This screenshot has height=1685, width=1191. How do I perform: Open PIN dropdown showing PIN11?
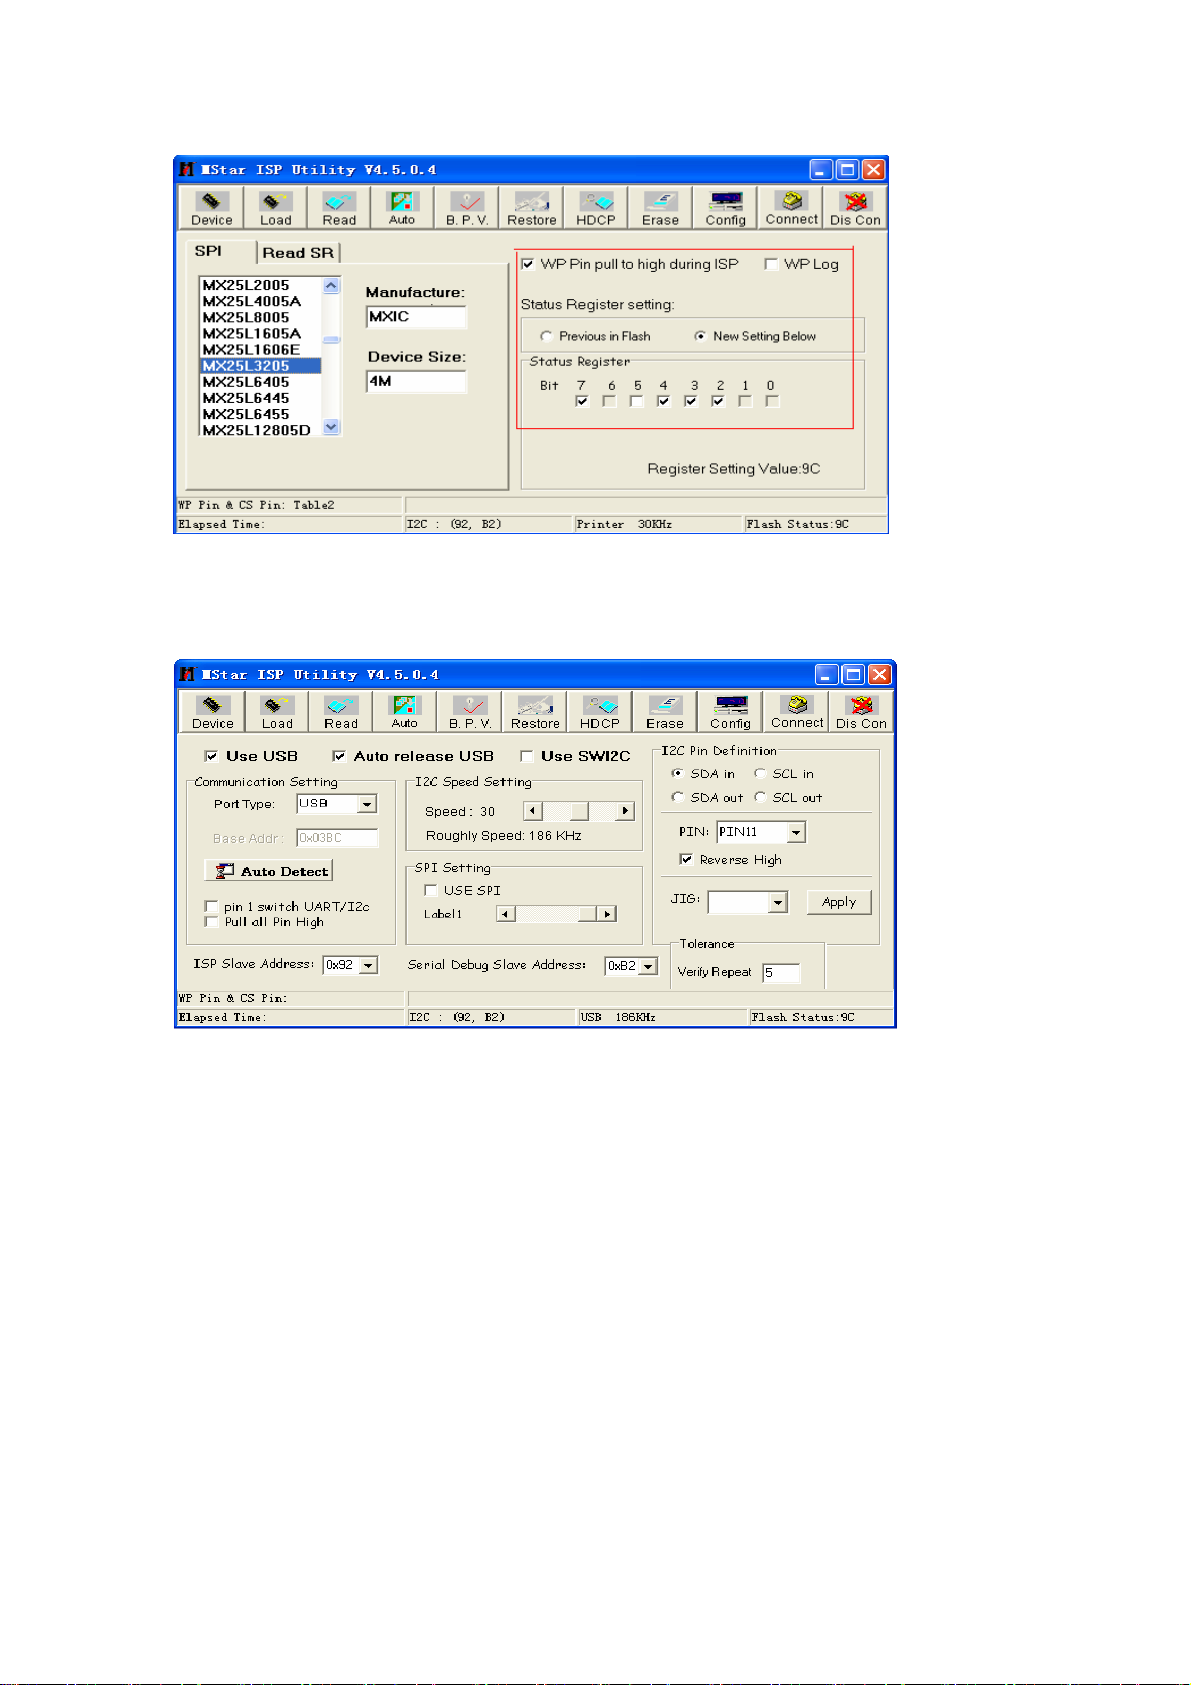click(x=796, y=832)
